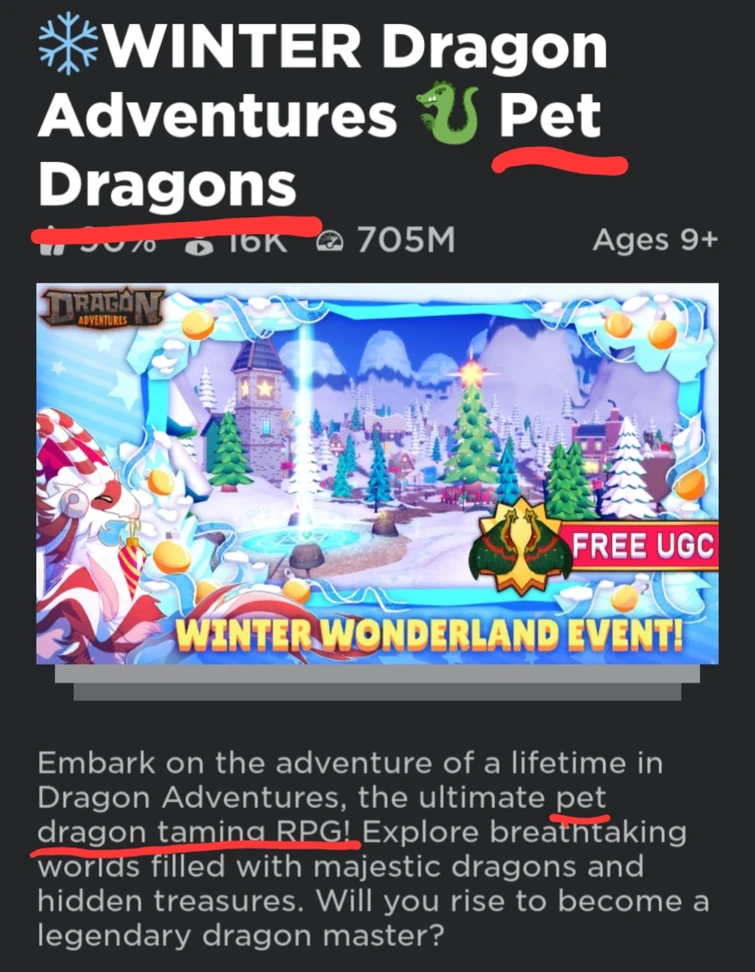Click the Ages 9+ rating label
Screen dimensions: 755x972
tap(655, 240)
